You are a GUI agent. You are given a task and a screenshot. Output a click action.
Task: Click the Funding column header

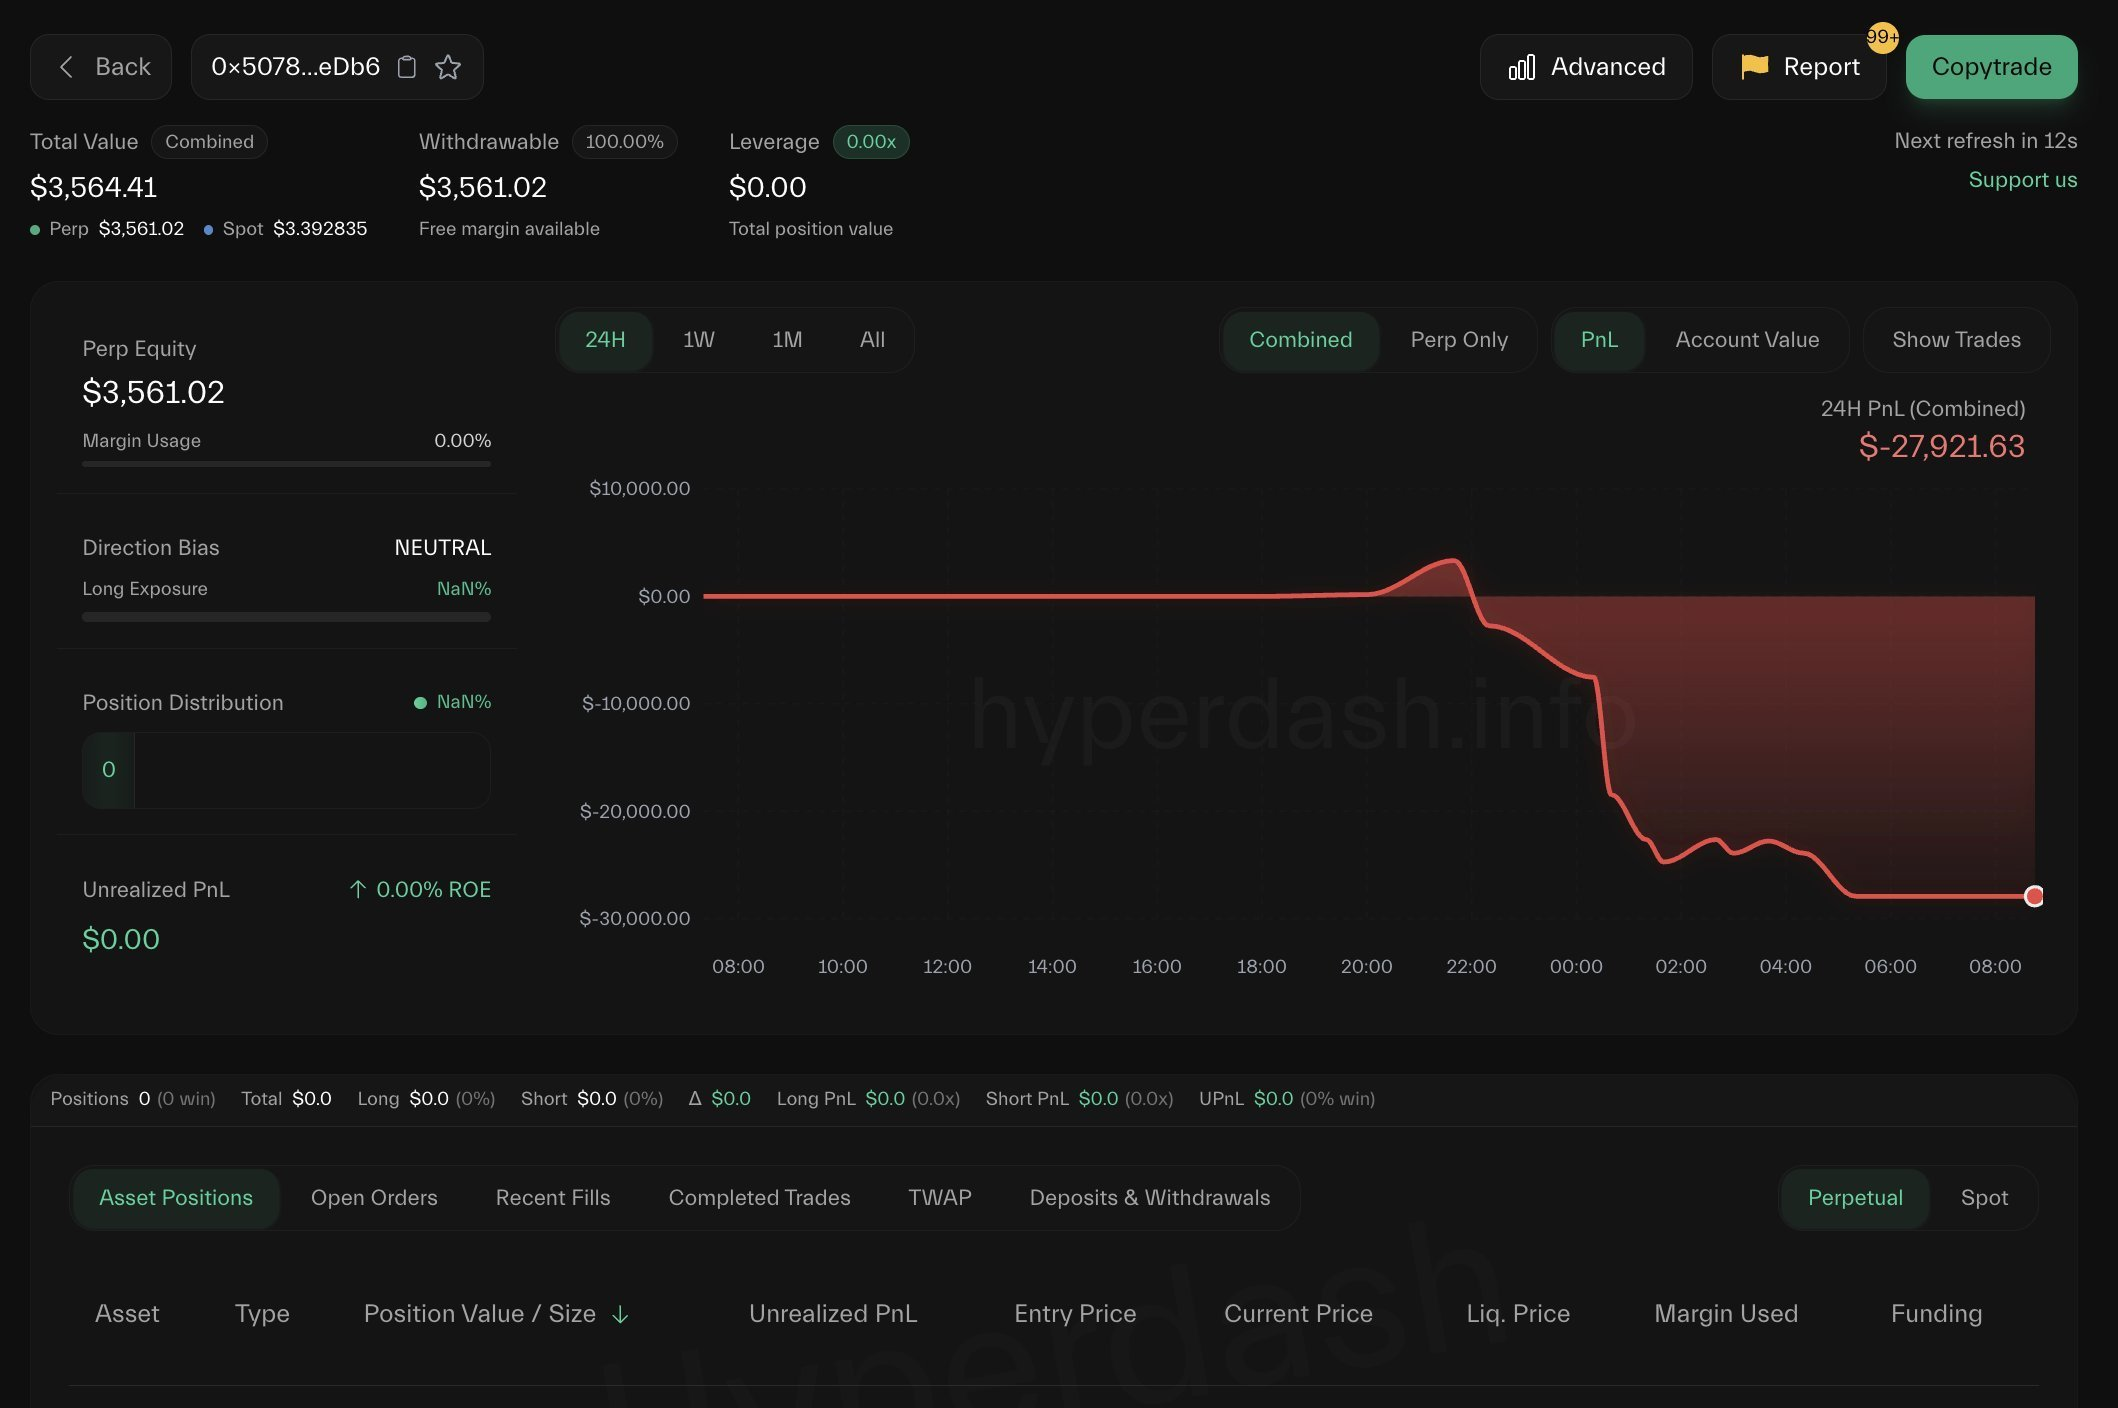point(1936,1314)
